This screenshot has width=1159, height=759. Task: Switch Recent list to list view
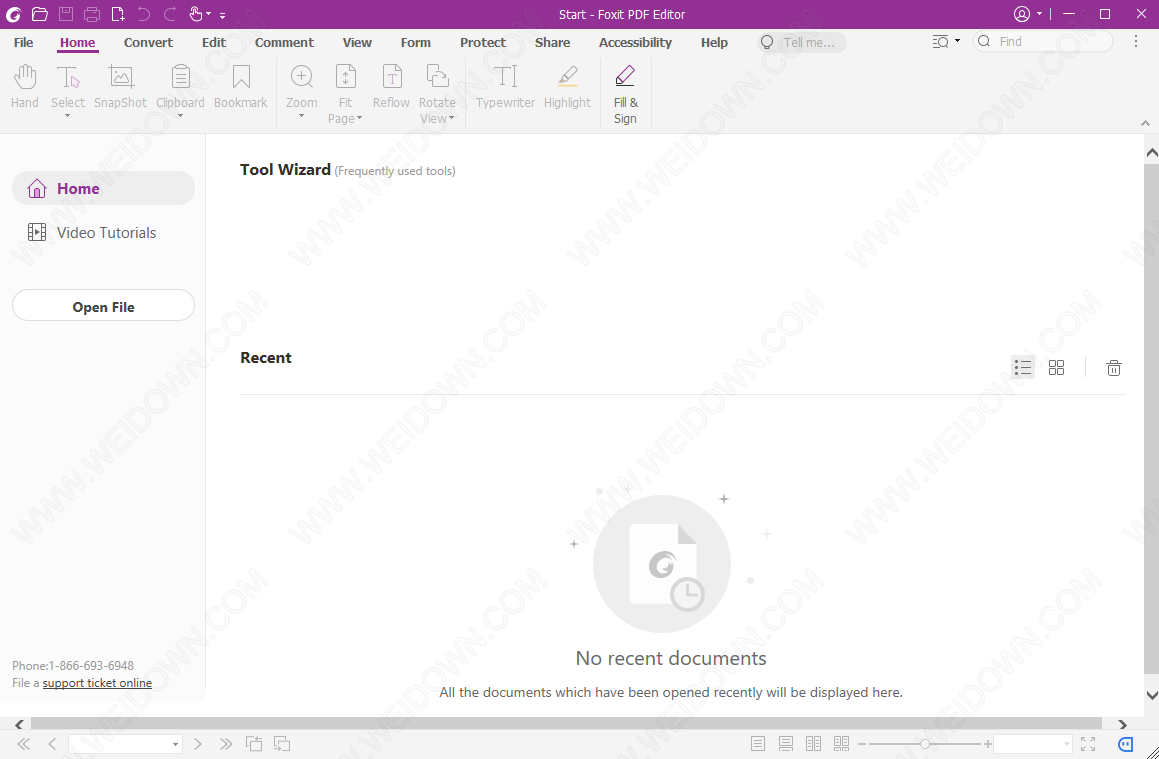1023,367
